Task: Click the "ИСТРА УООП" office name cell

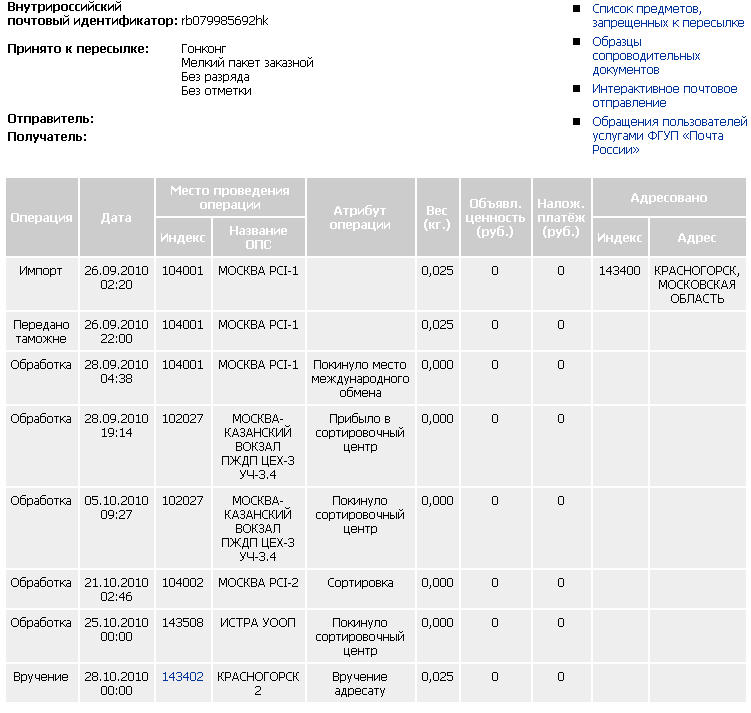Action: click(x=258, y=623)
